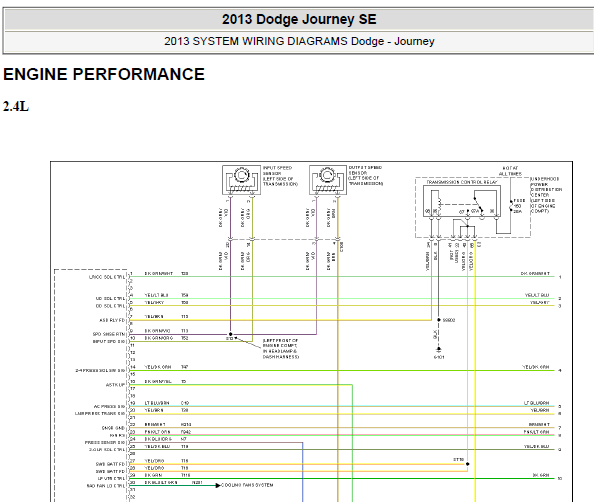Click the 'COOLING FANS SYSTEM' reference text
The image size is (594, 502).
247,485
